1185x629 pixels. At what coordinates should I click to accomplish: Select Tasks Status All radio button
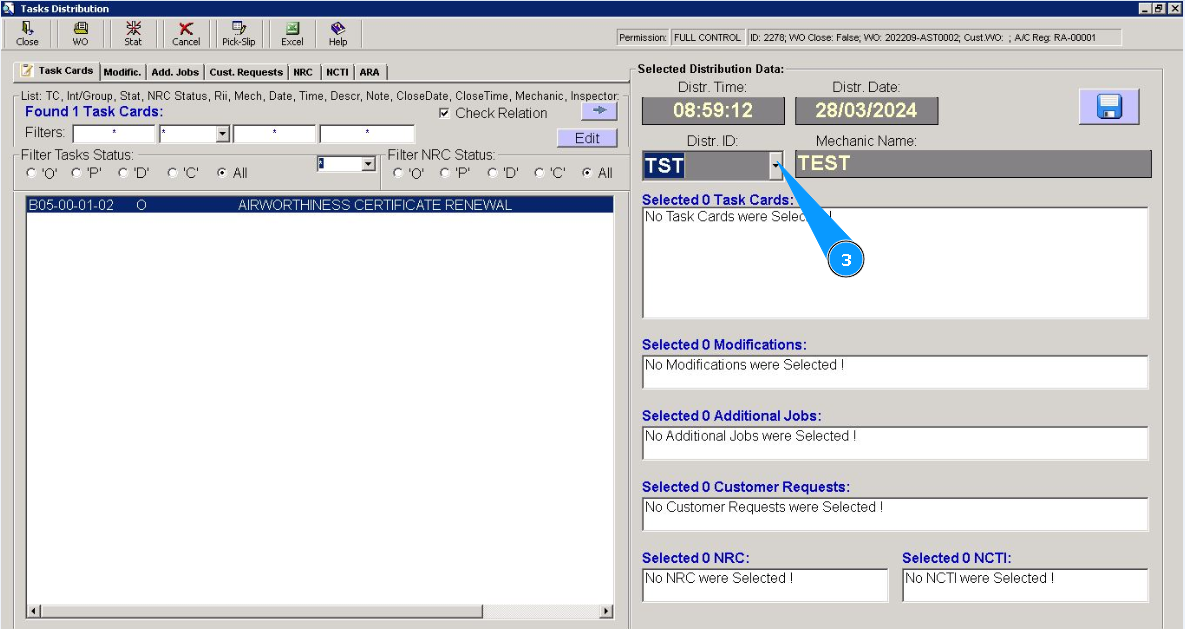pyautogui.click(x=221, y=173)
